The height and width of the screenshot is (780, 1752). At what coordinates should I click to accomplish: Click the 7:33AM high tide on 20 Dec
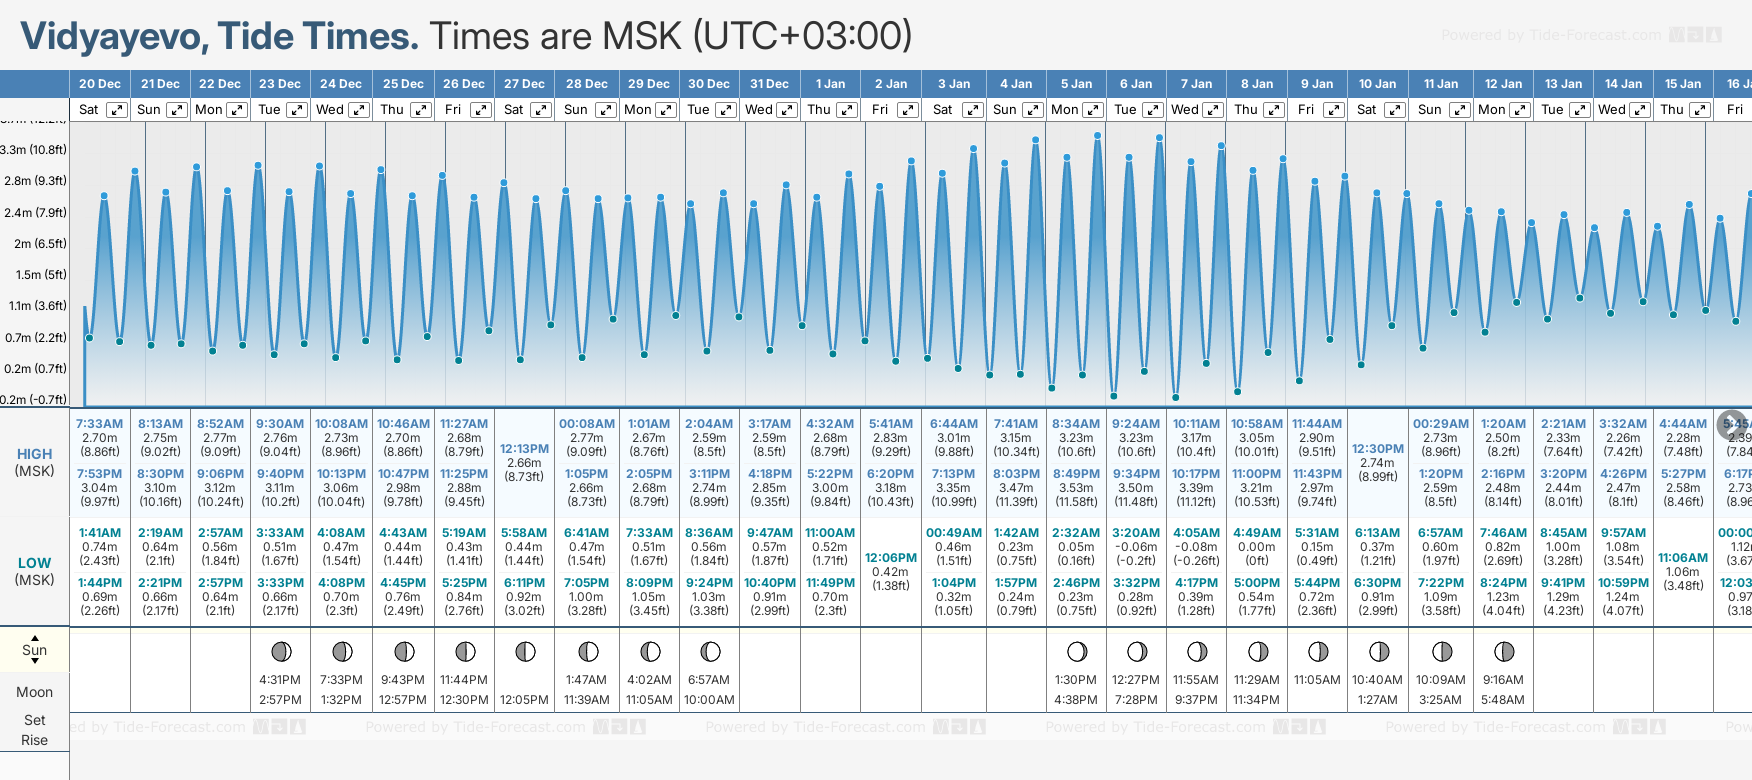tap(99, 424)
